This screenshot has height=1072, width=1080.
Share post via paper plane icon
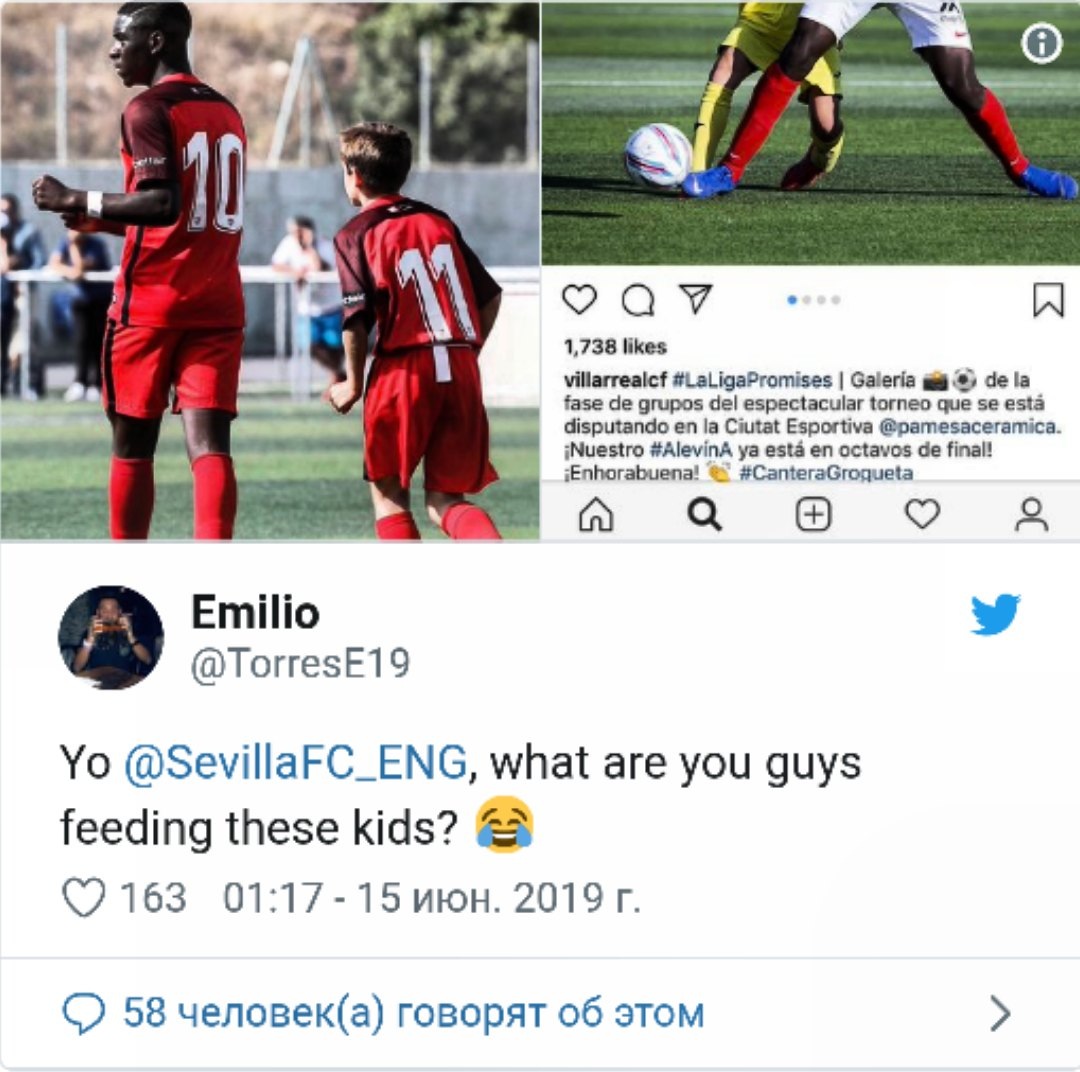pyautogui.click(x=695, y=299)
